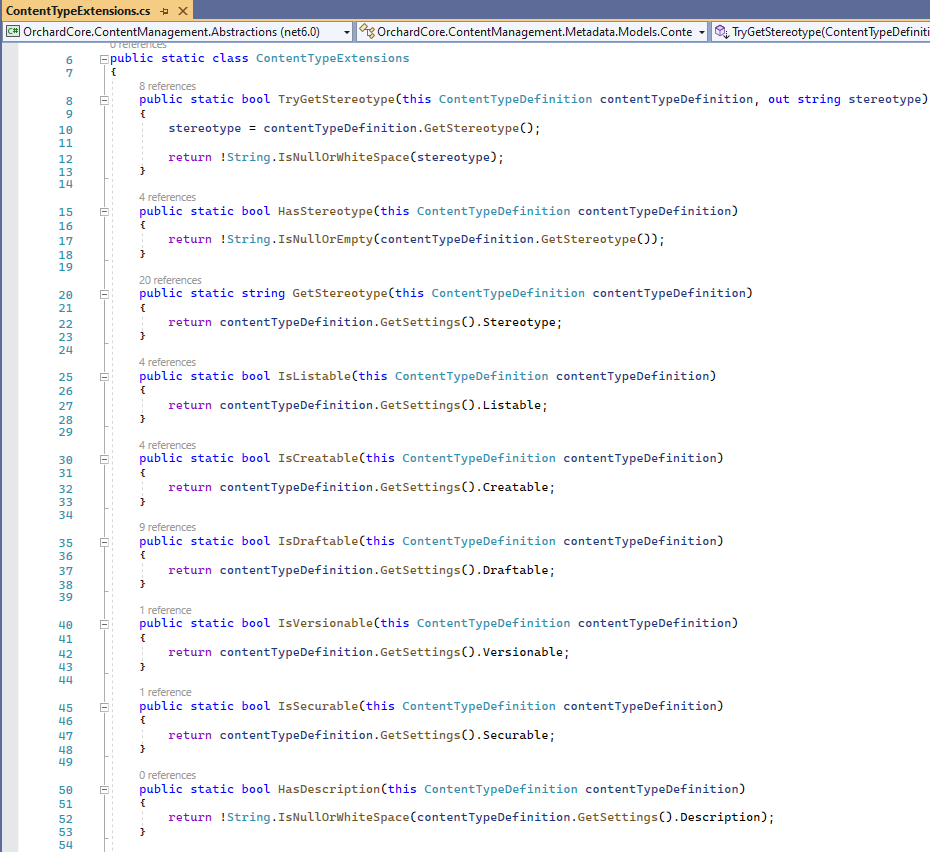Collapse the TryGetStereotype method outline

(104, 100)
